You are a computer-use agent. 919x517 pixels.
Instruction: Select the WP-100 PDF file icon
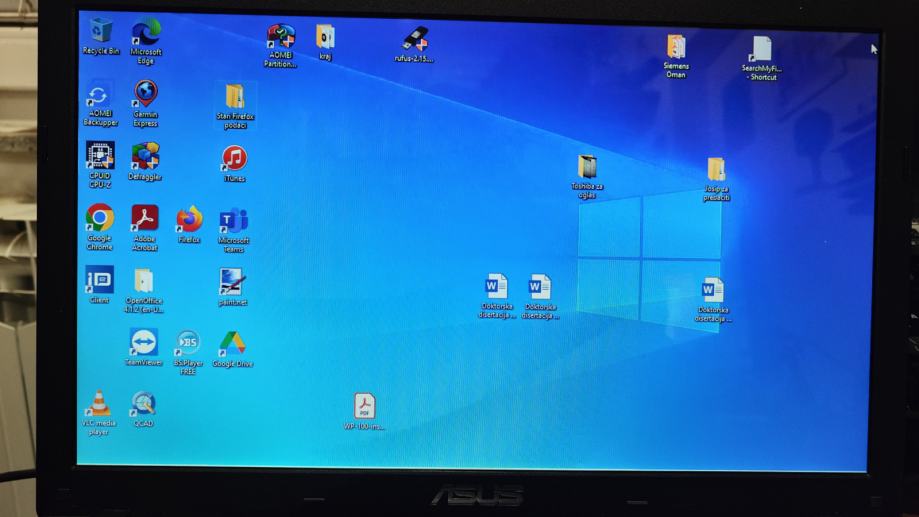pyautogui.click(x=364, y=411)
